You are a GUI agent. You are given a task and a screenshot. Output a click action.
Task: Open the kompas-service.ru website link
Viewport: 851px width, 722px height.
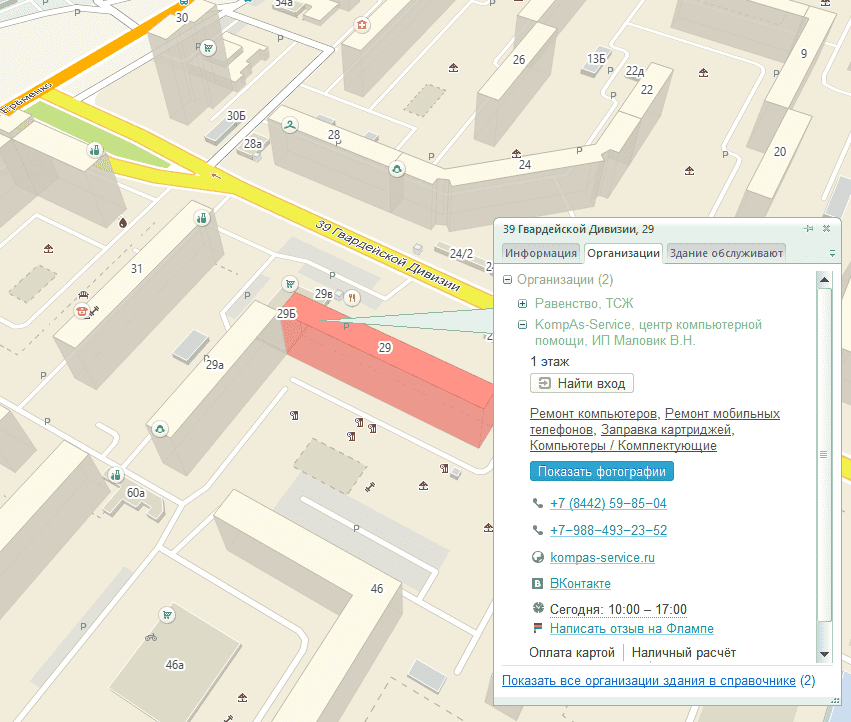coord(602,557)
